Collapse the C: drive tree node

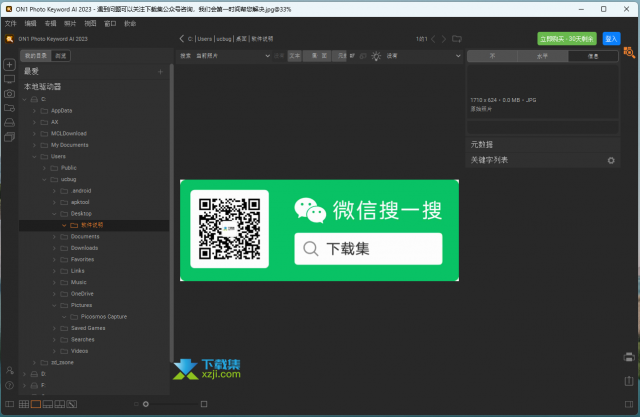point(24,100)
